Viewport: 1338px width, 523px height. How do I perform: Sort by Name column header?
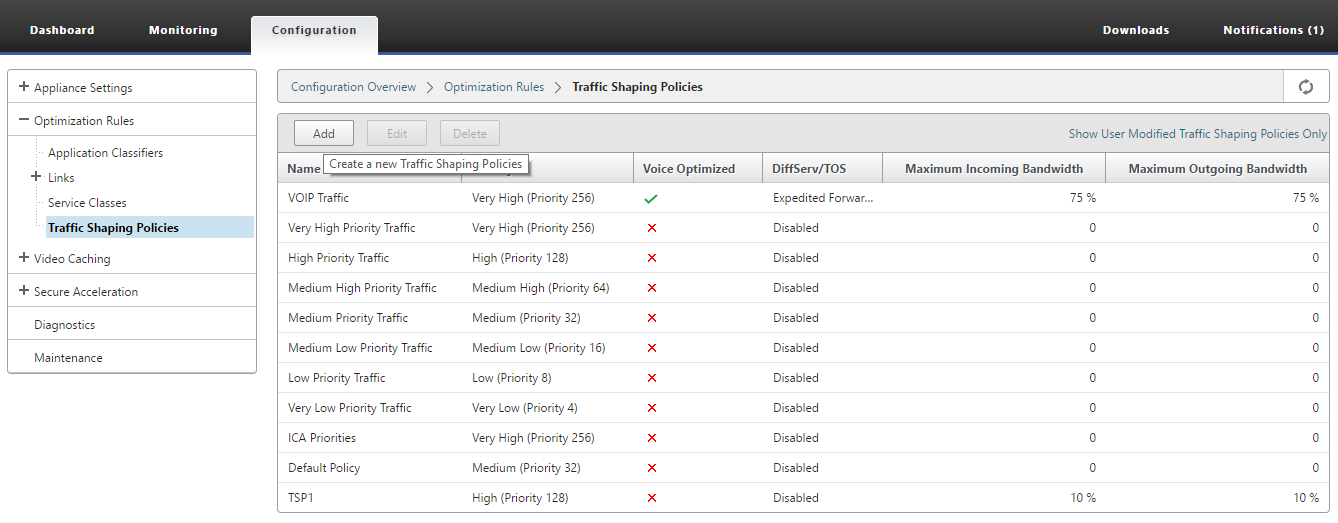[303, 169]
